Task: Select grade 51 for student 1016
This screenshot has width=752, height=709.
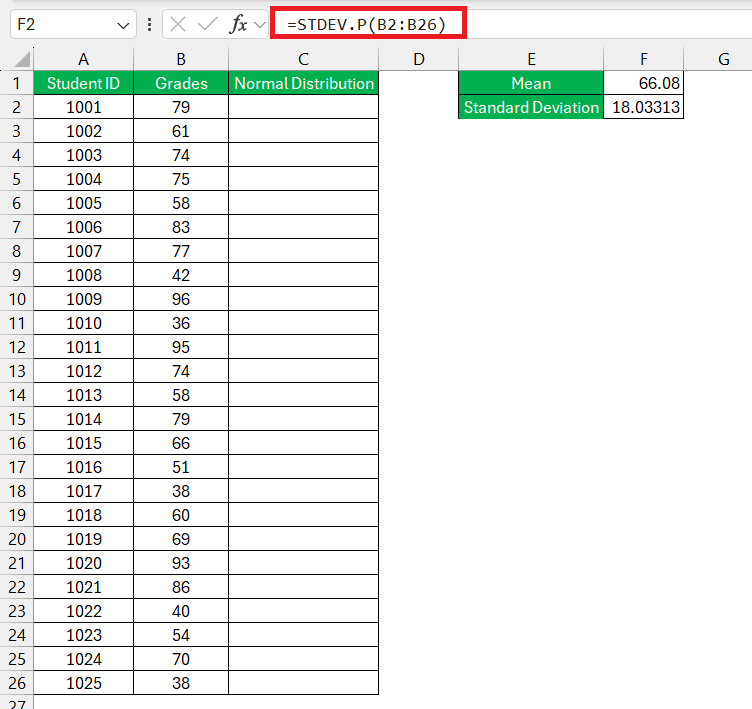Action: (x=181, y=467)
